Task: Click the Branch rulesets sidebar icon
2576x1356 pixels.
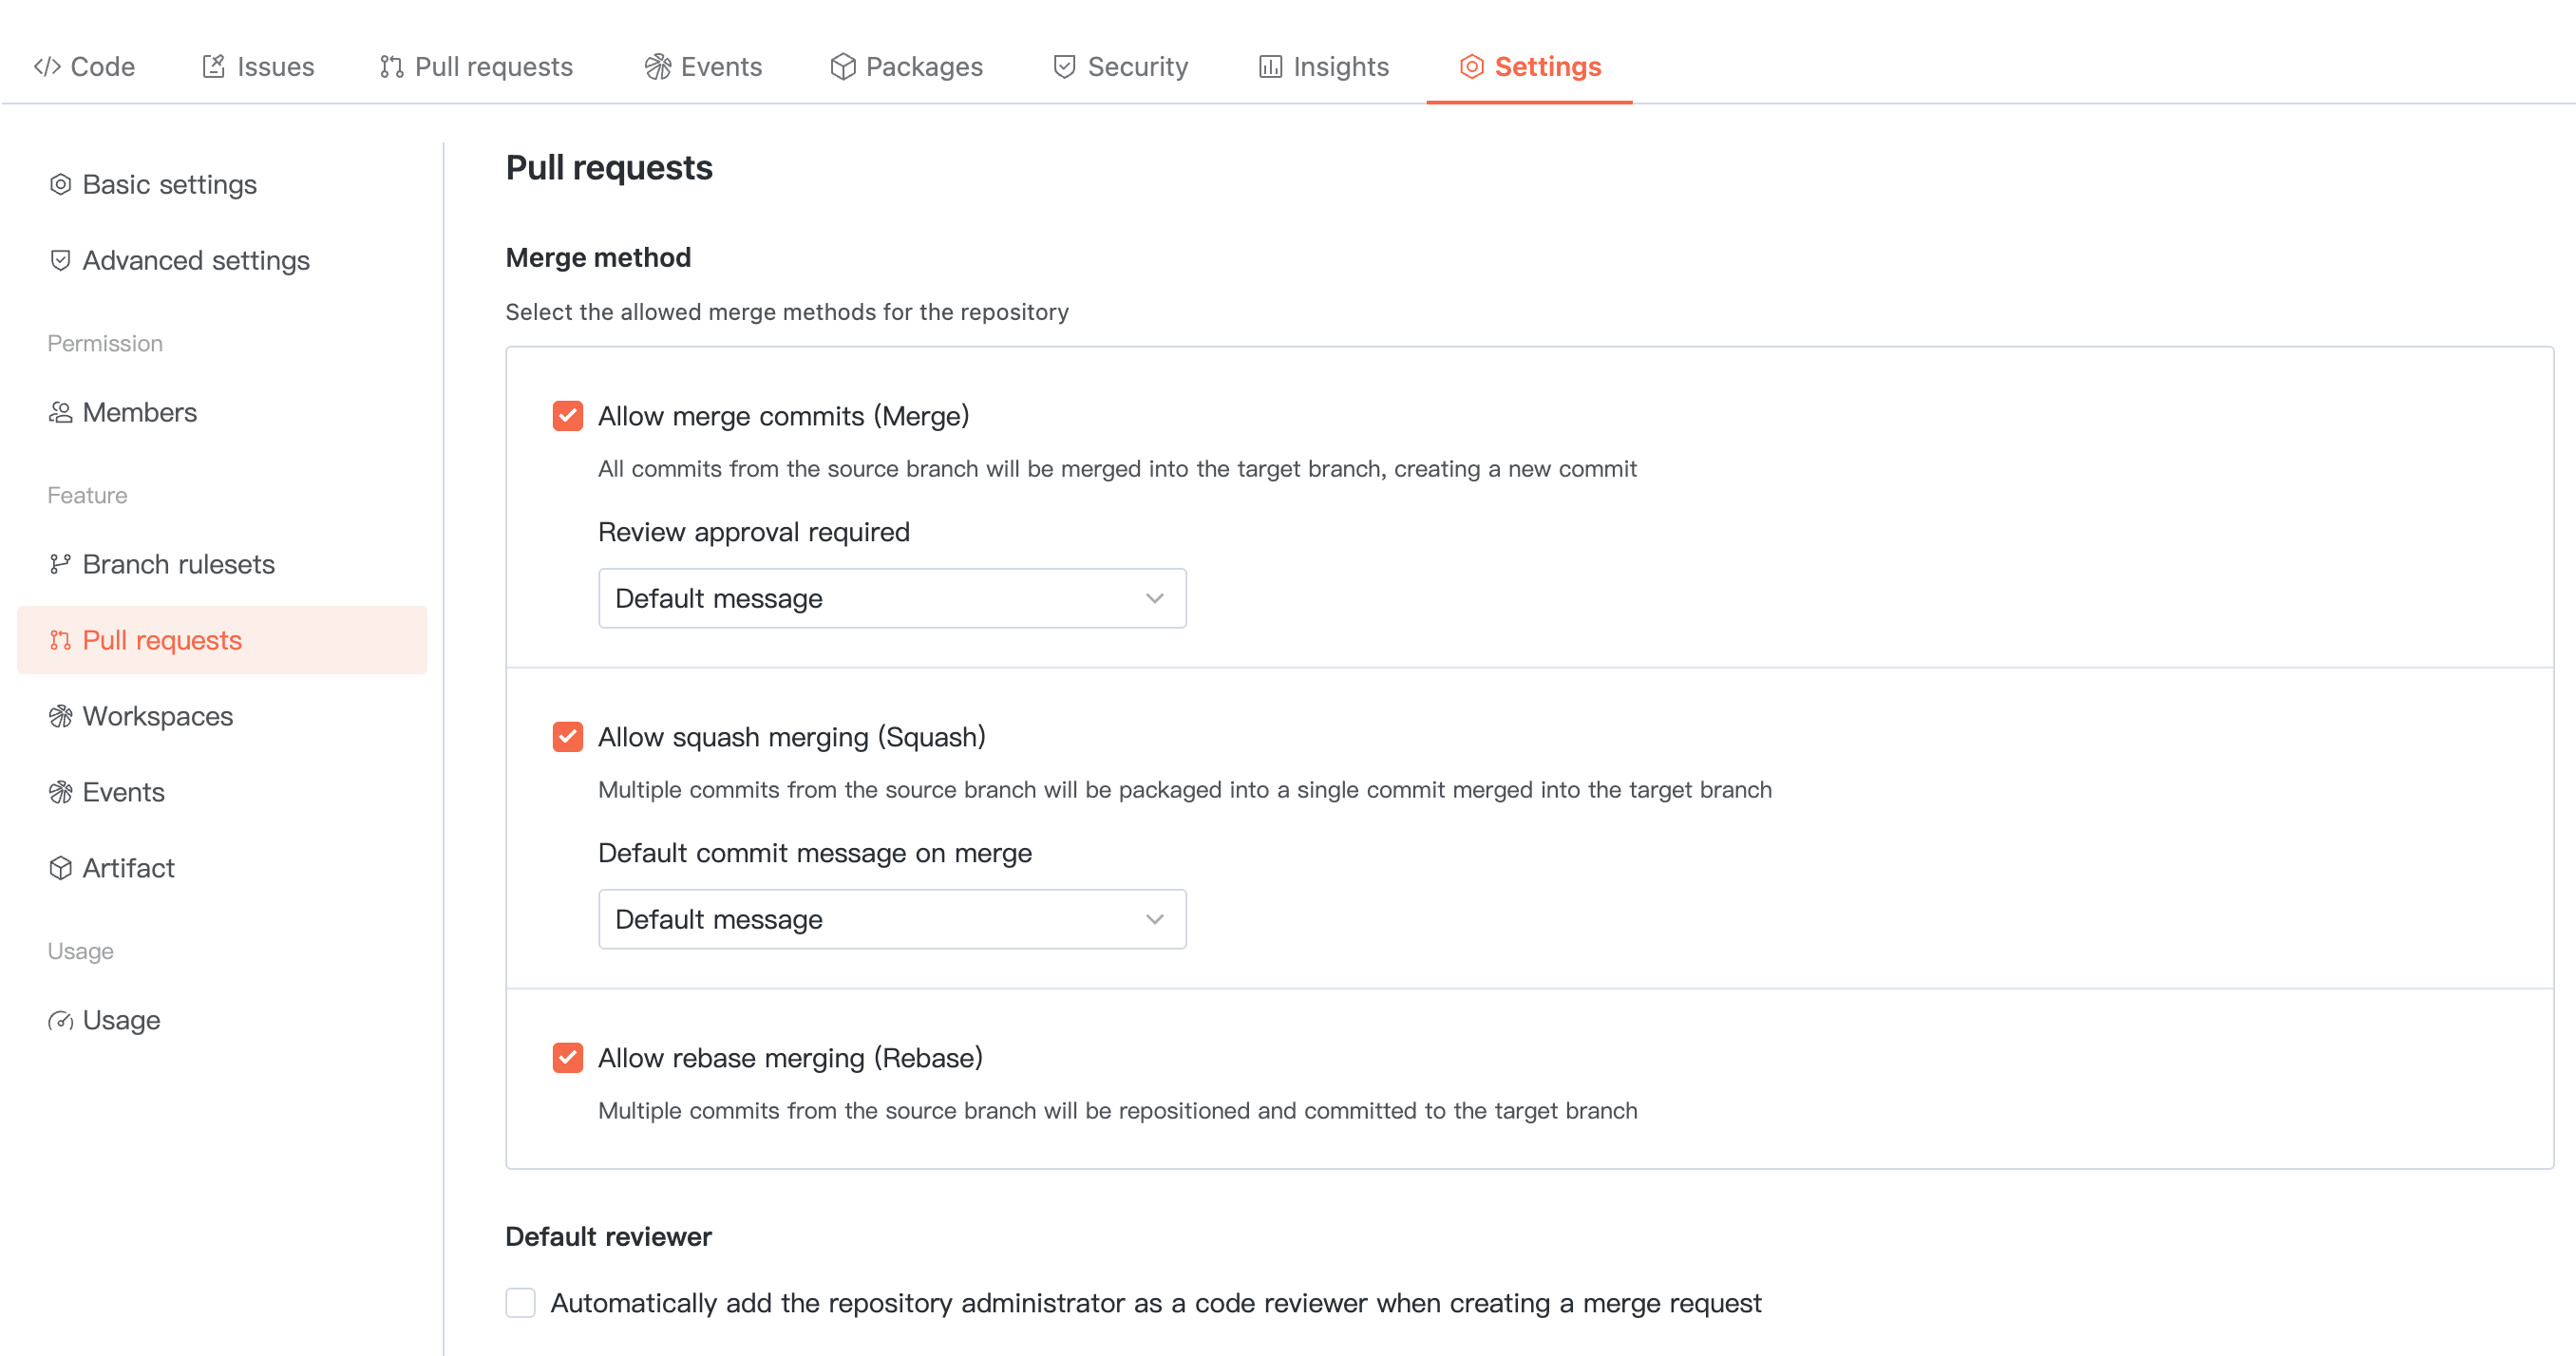Action: coord(60,565)
